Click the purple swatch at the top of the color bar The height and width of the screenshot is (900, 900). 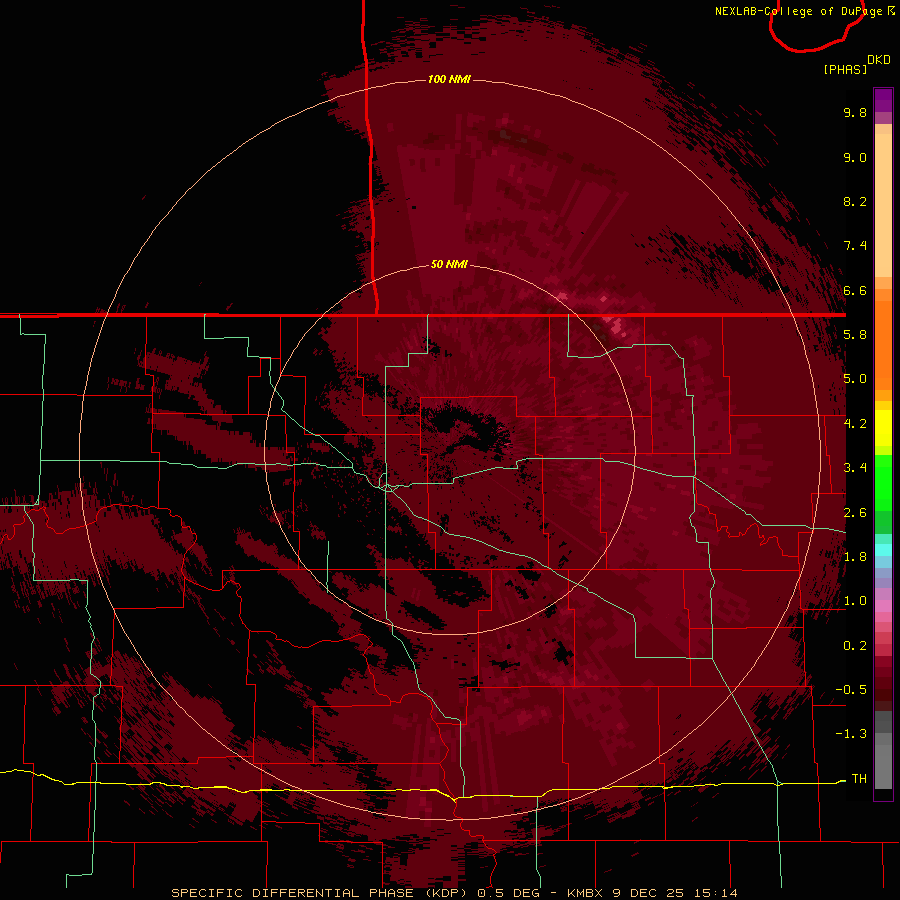[x=883, y=101]
